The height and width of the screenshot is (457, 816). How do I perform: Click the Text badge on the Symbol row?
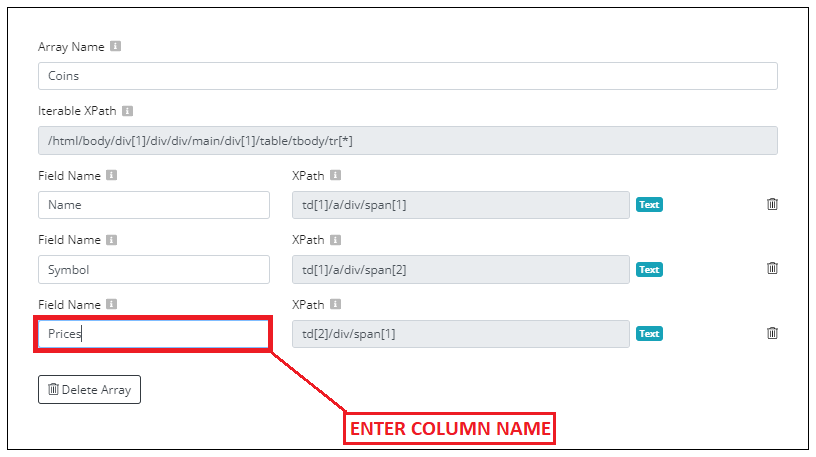[x=649, y=270]
